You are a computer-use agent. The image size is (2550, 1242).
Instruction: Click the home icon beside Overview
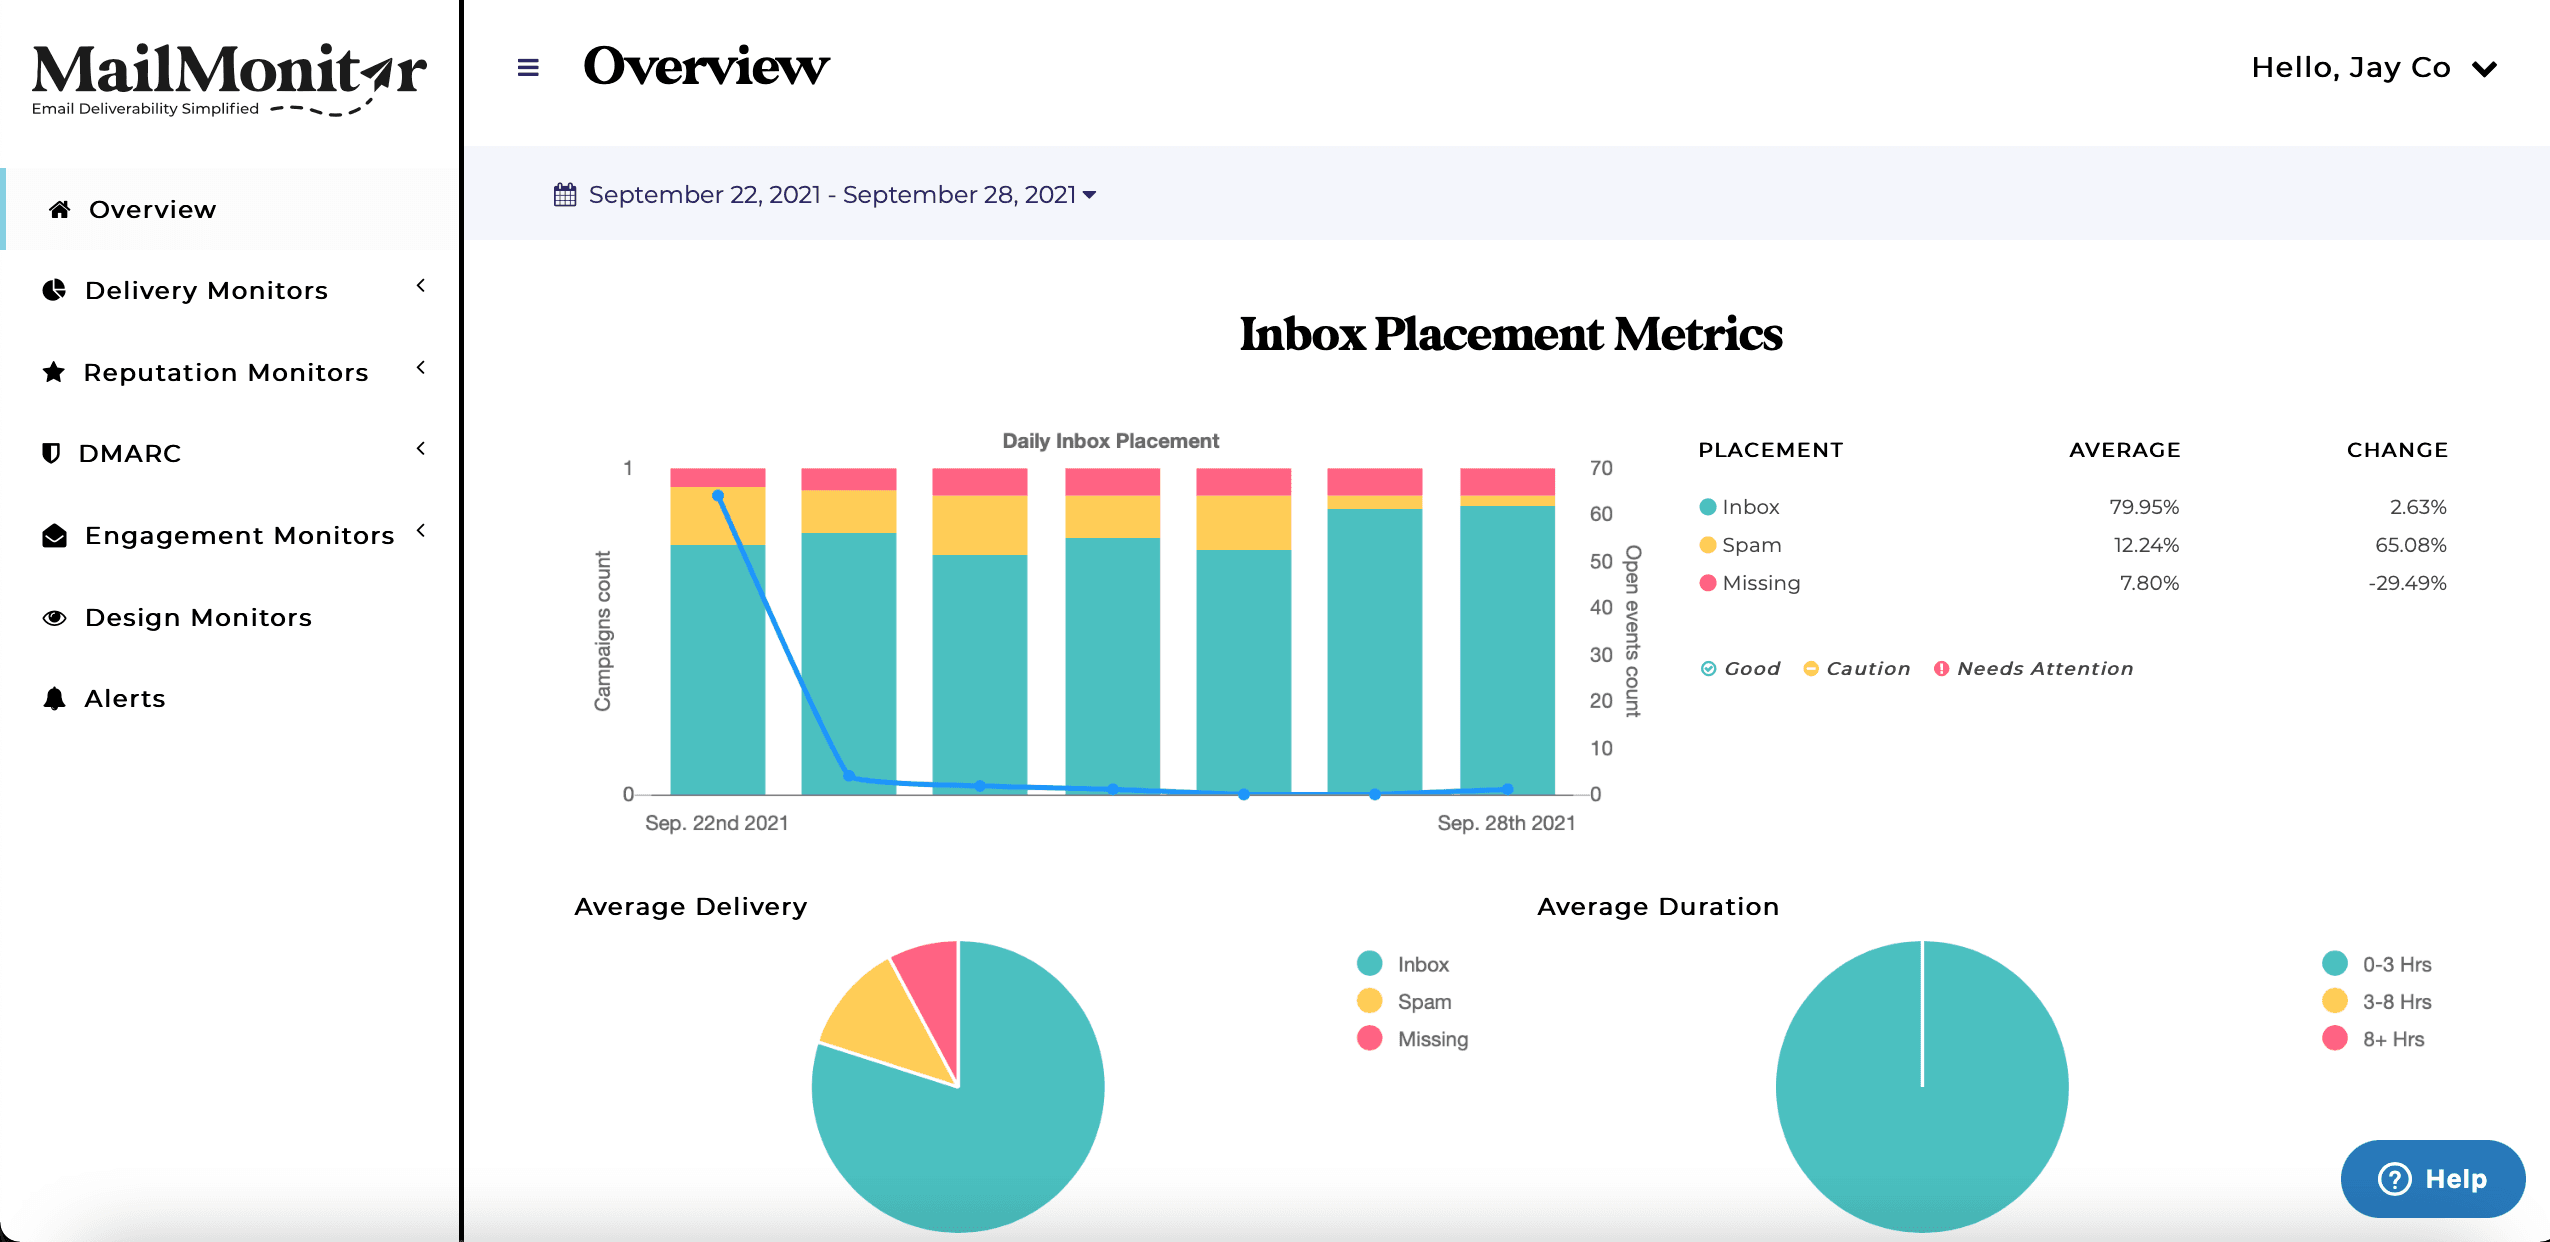(60, 209)
